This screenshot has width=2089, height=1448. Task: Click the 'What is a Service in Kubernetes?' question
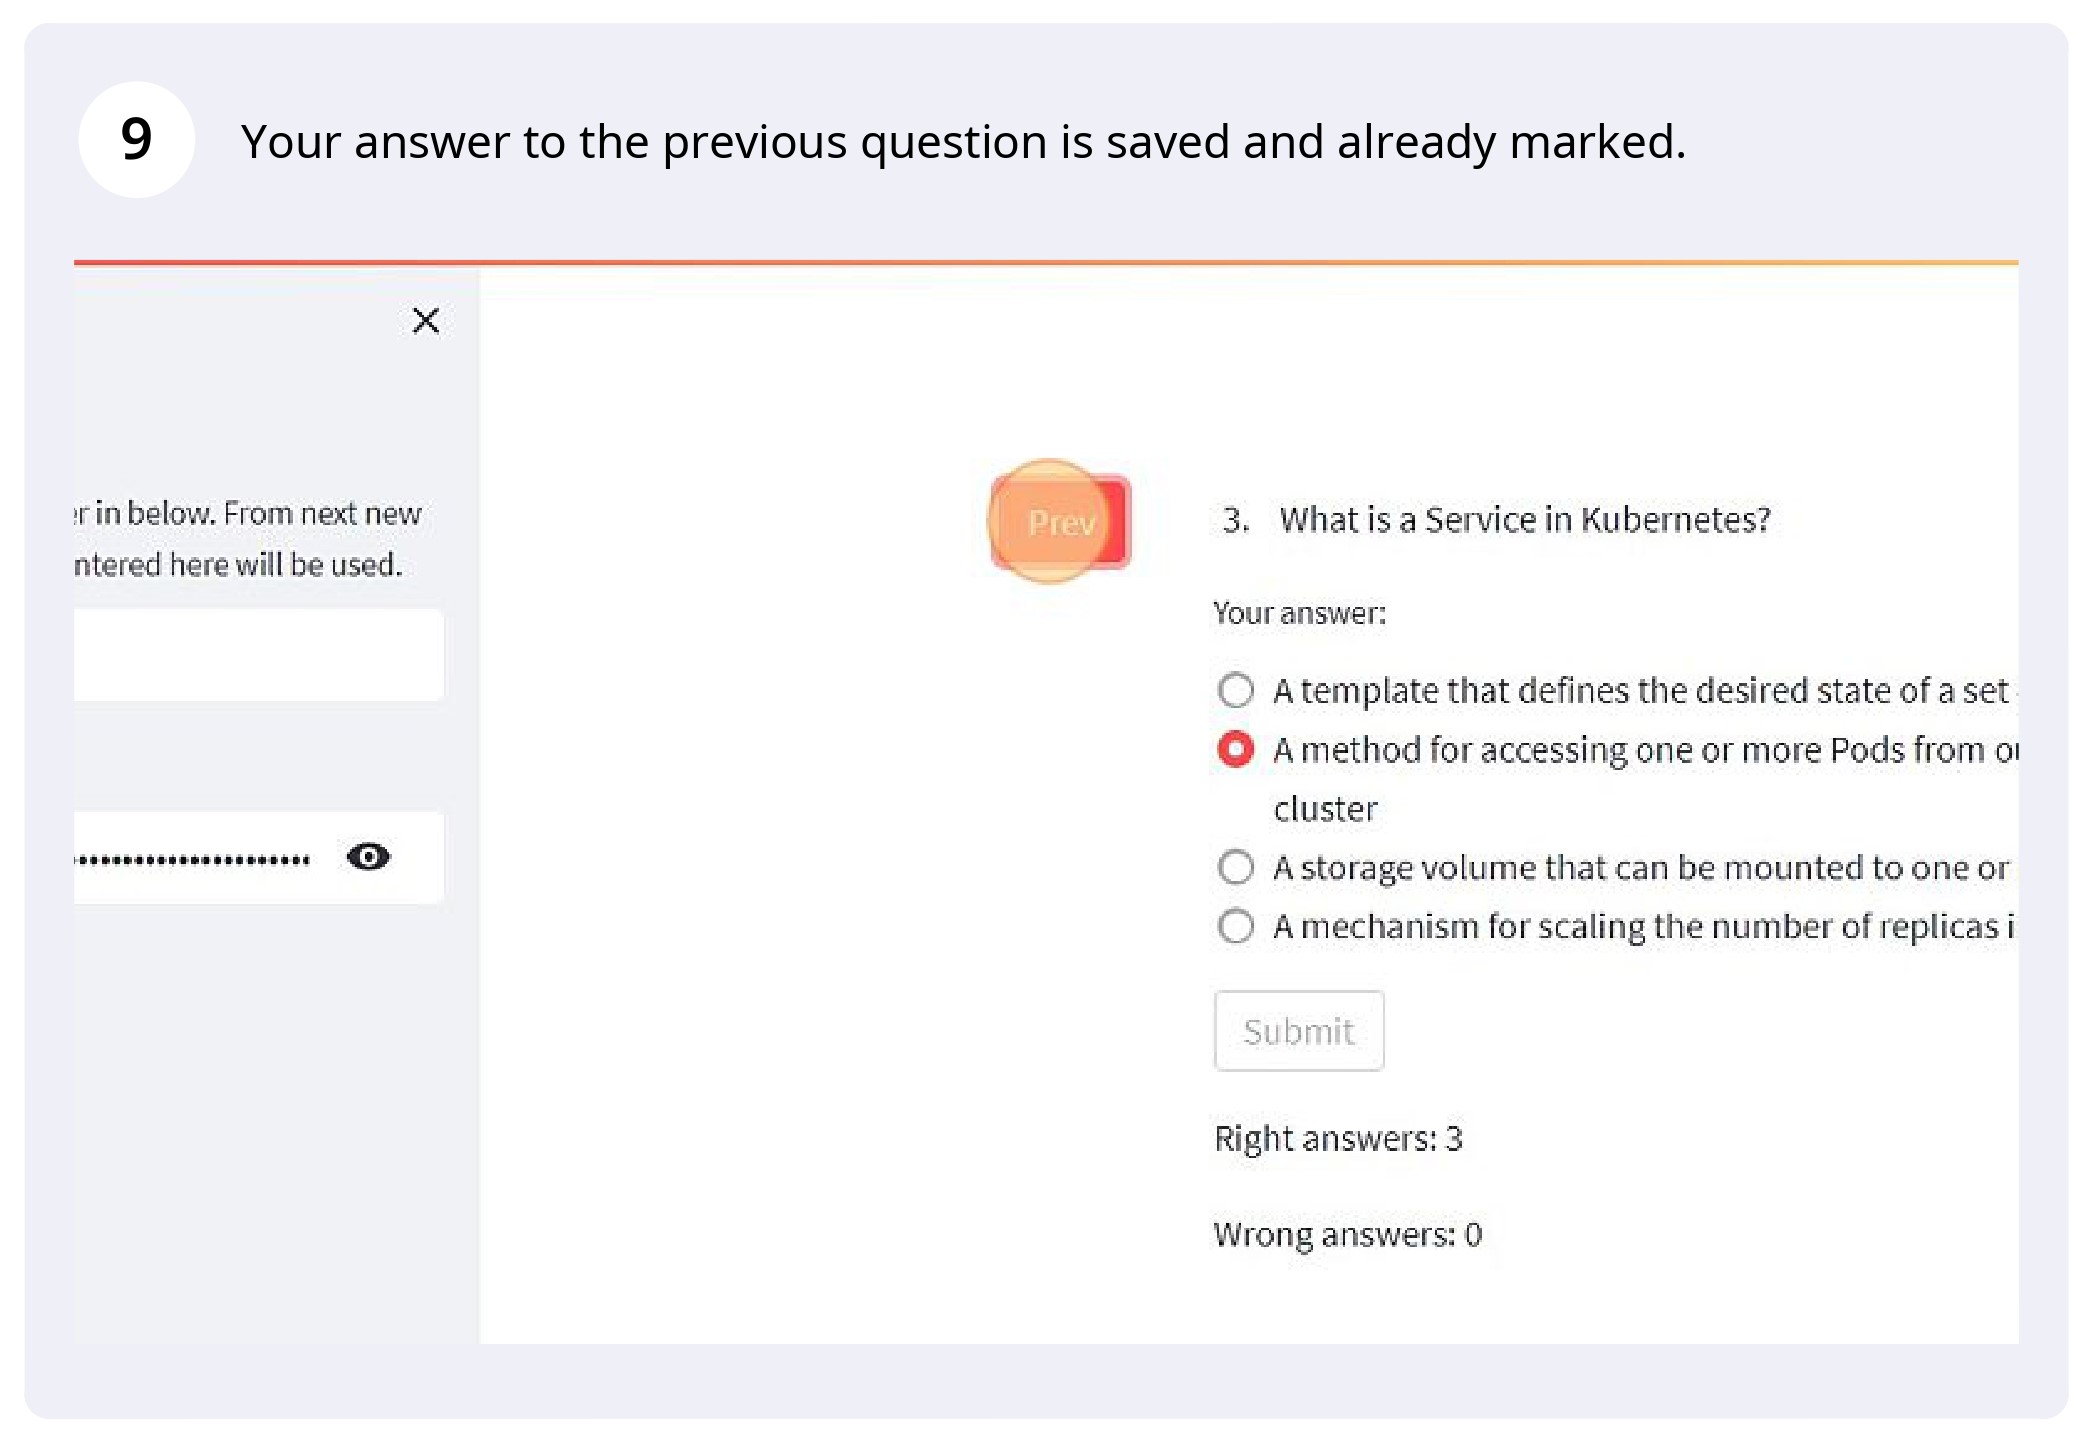click(x=1525, y=520)
